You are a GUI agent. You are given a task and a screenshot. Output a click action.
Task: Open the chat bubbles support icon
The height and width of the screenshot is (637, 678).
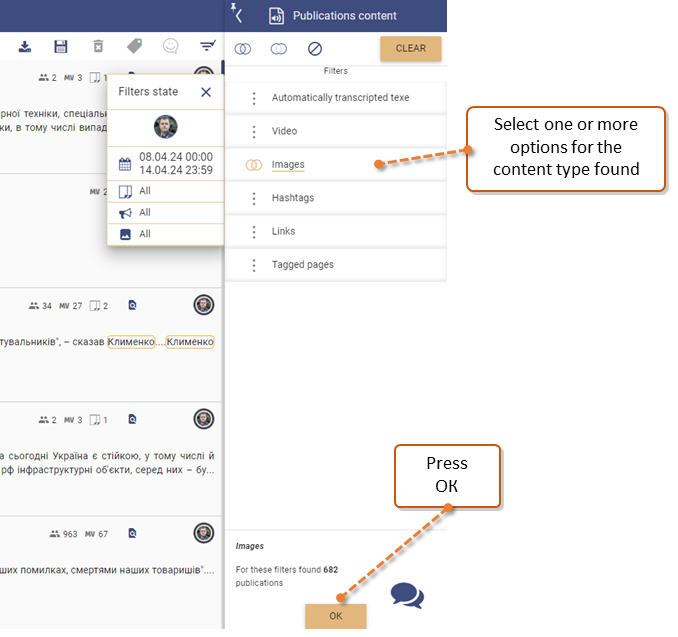pos(407,595)
